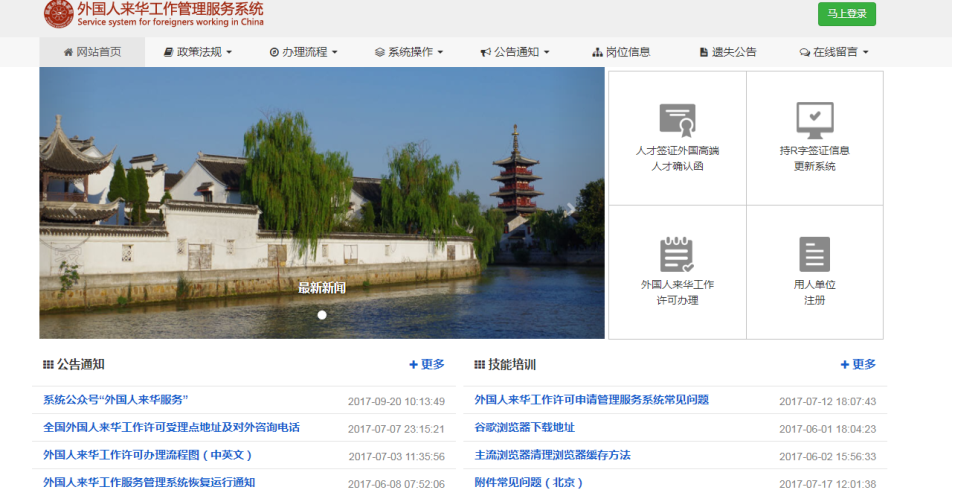Click the certificate icon for 人才签证外国高端人才确认函
The width and height of the screenshot is (953, 490).
pyautogui.click(x=677, y=120)
